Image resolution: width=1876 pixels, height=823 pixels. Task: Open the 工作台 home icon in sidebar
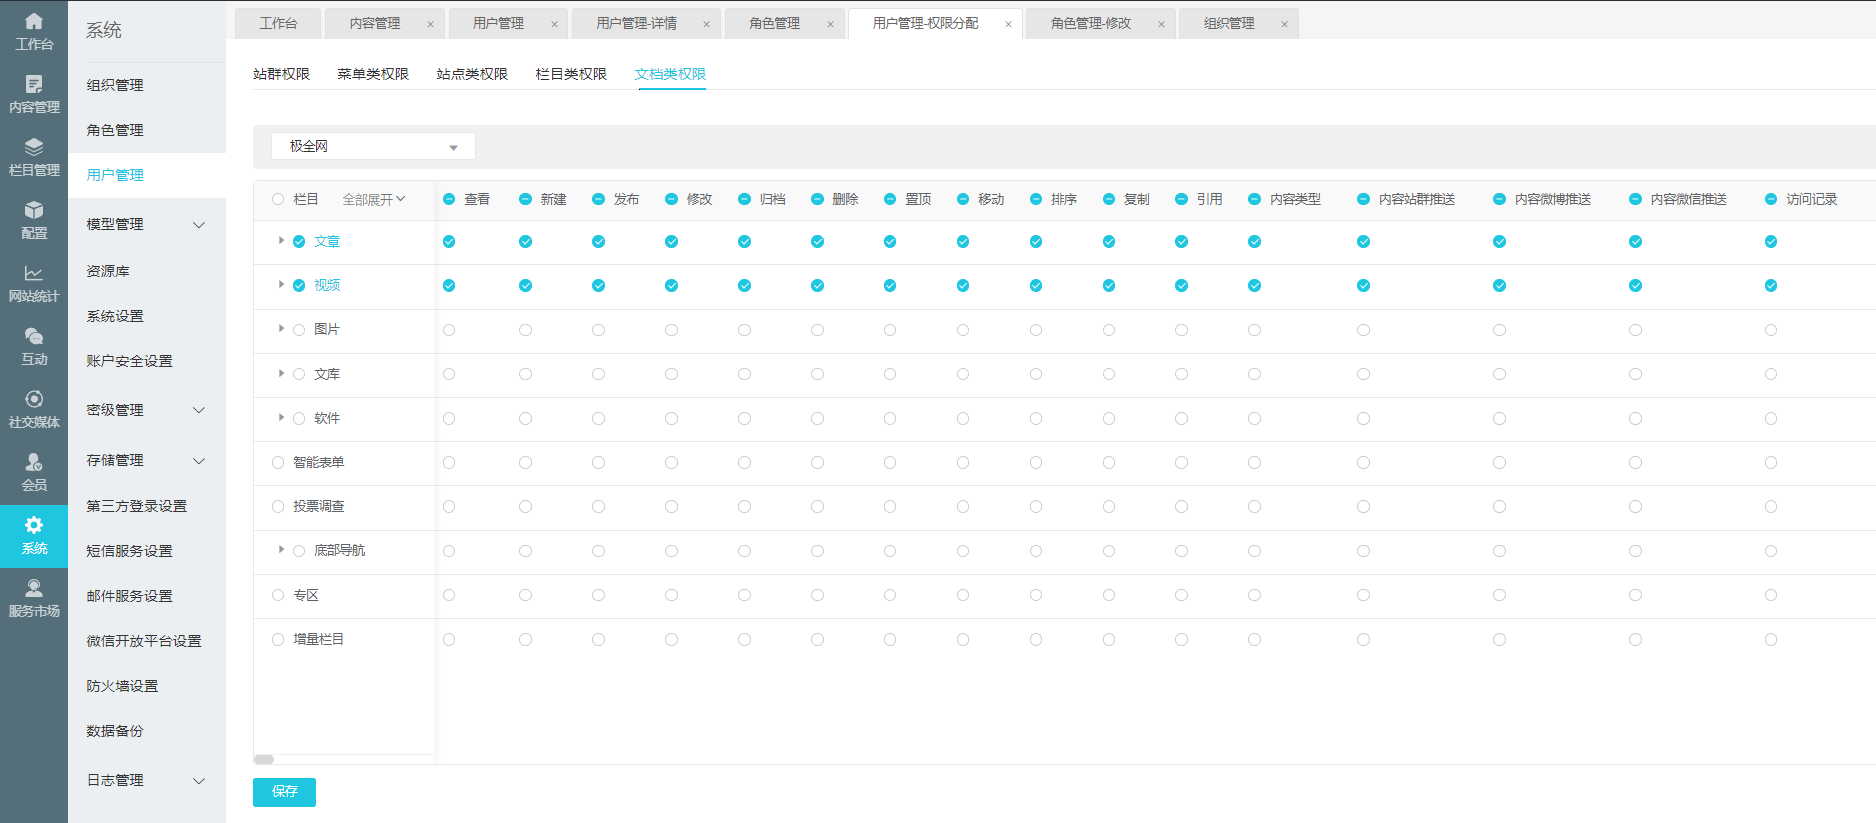(x=34, y=22)
